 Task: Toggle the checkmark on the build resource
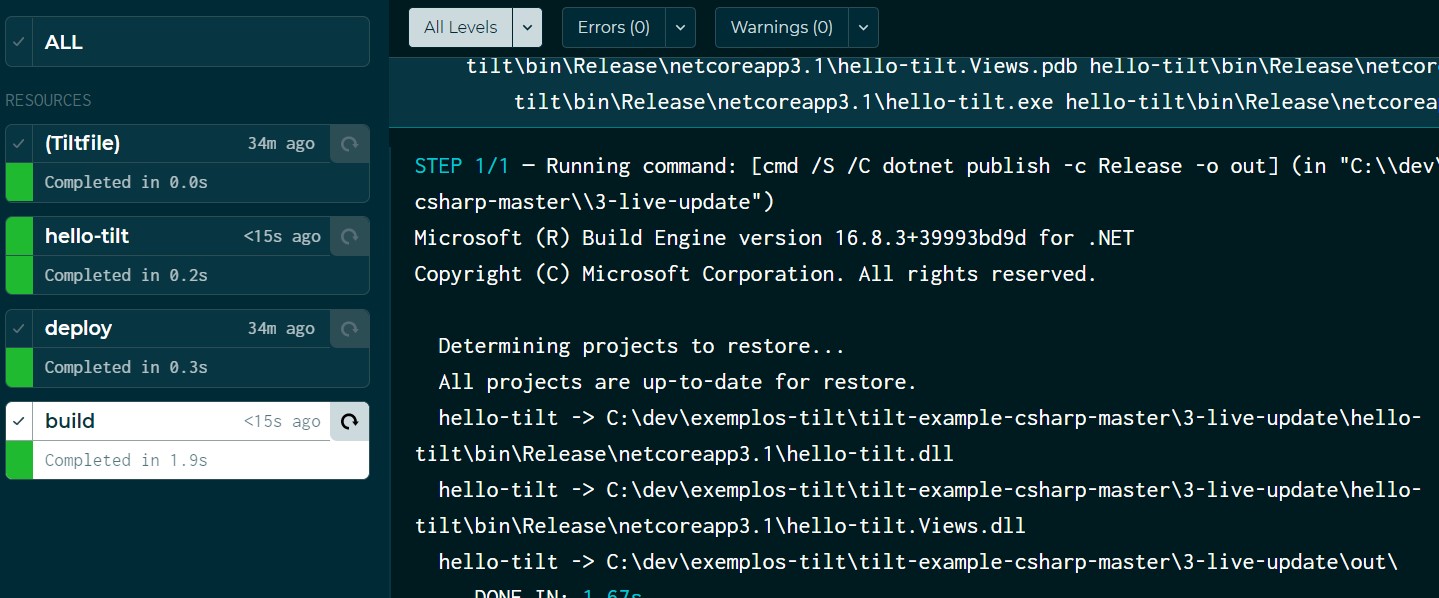click(19, 422)
